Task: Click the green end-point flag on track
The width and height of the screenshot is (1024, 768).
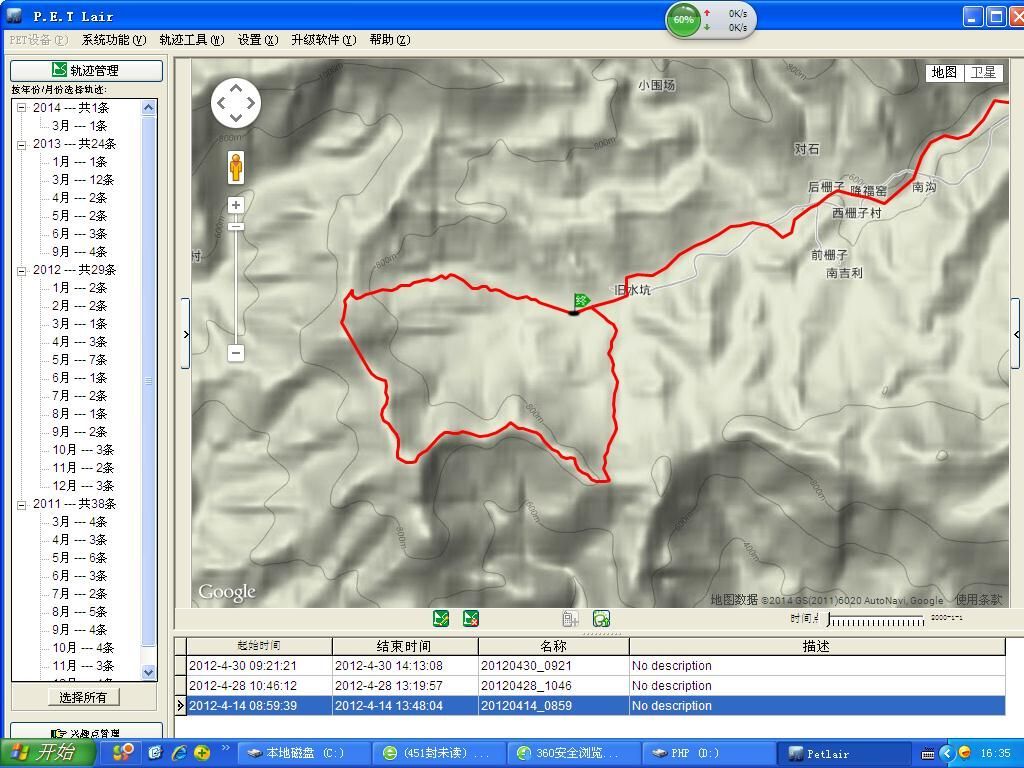Action: [580, 301]
